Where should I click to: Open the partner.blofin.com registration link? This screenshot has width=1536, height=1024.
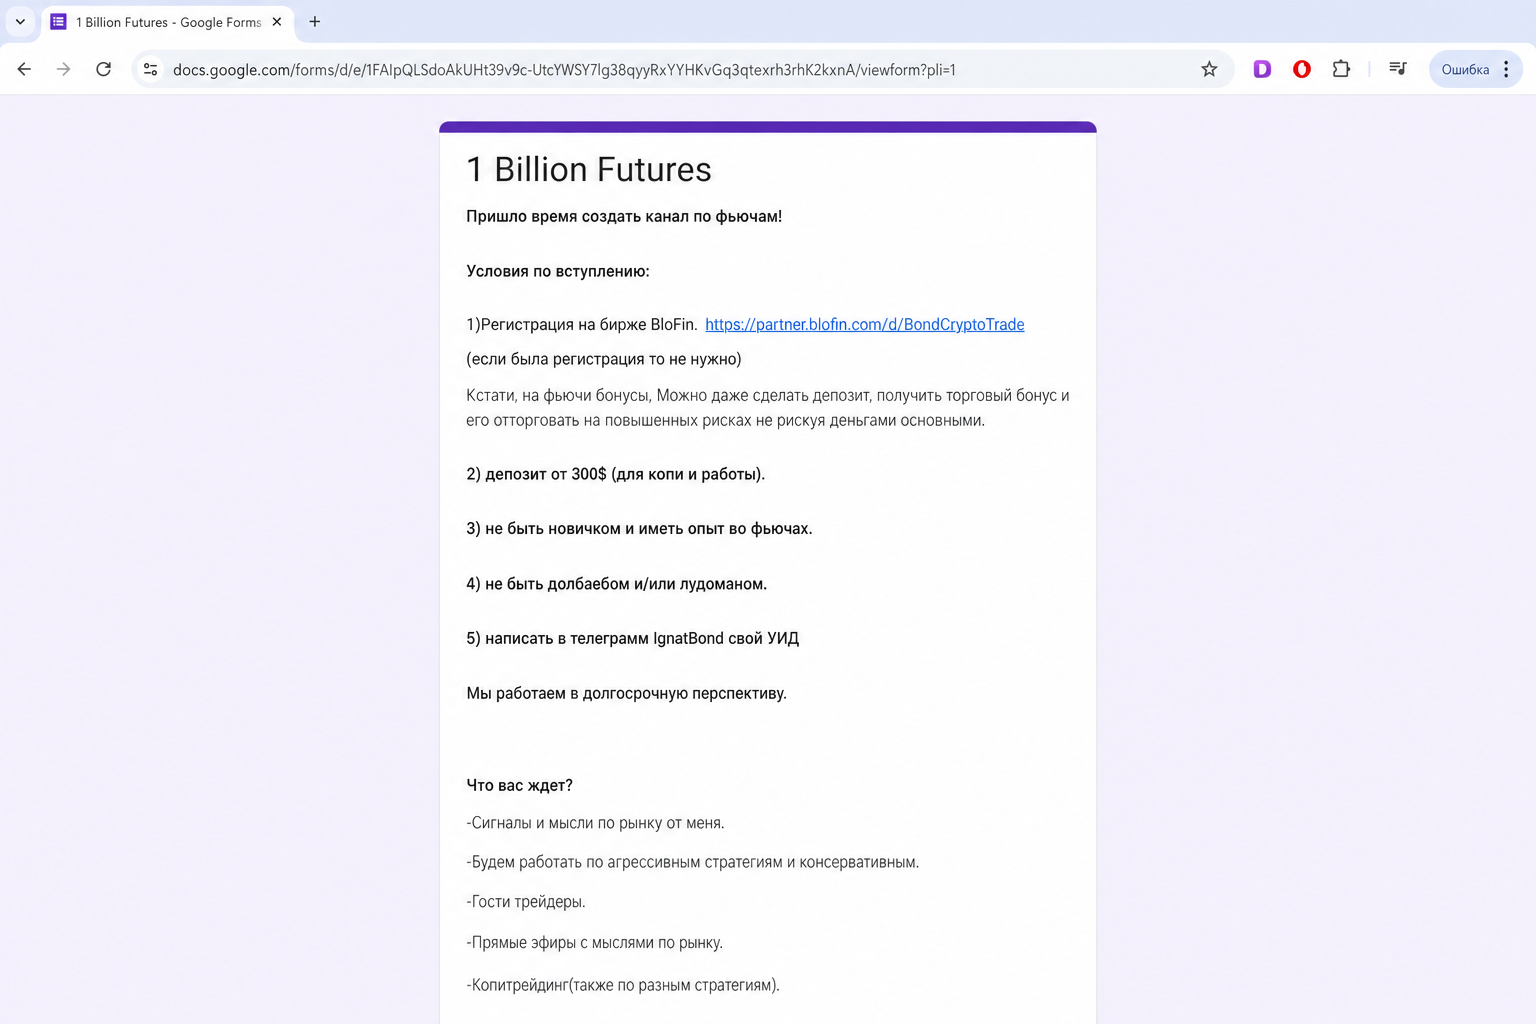click(864, 324)
